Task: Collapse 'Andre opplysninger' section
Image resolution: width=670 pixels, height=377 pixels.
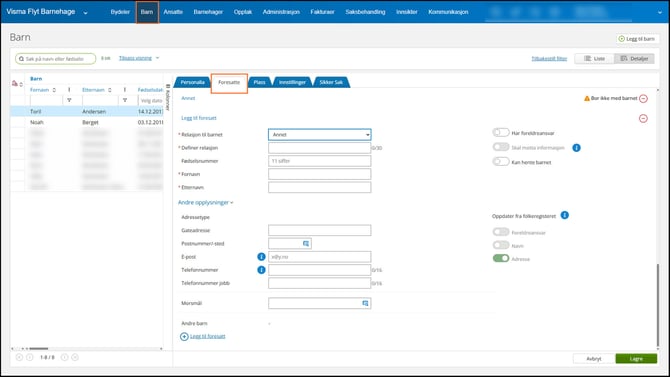Action: point(206,203)
